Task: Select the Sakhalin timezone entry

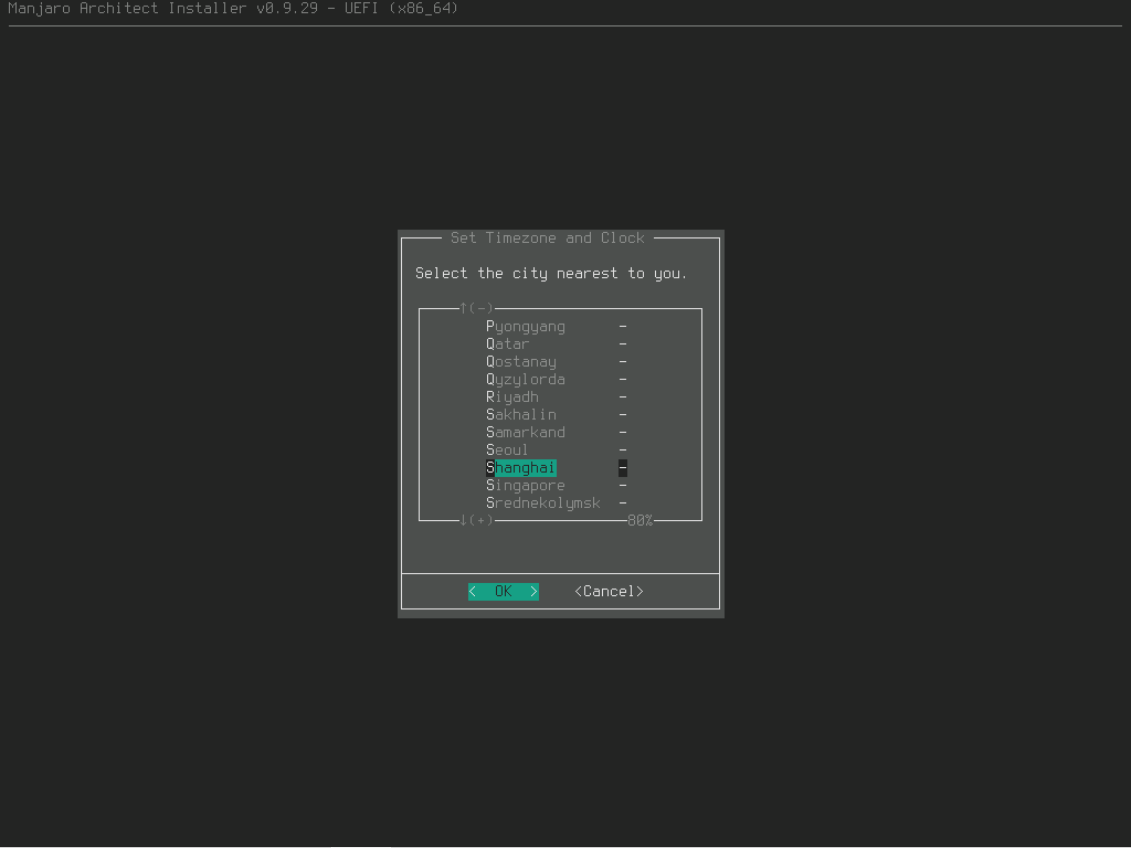Action: [521, 415]
